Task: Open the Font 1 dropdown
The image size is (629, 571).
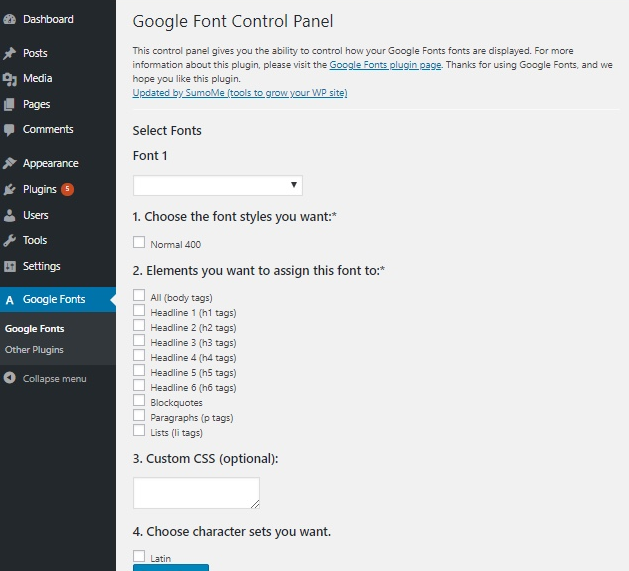Action: click(x=218, y=185)
